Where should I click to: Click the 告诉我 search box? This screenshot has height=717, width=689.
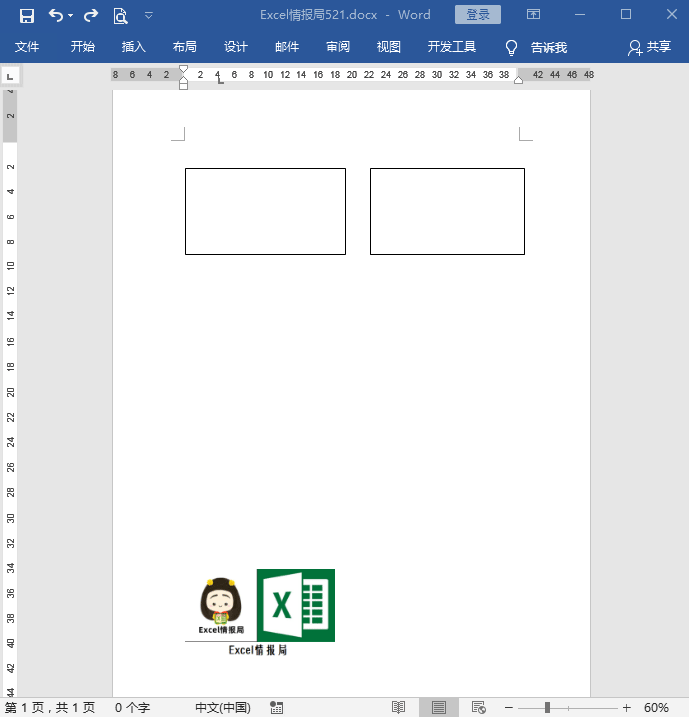pyautogui.click(x=549, y=47)
